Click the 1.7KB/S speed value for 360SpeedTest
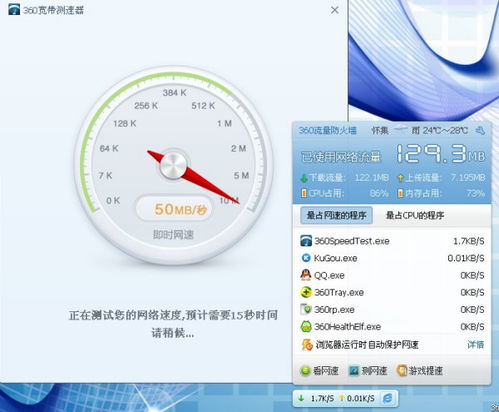 pos(468,241)
